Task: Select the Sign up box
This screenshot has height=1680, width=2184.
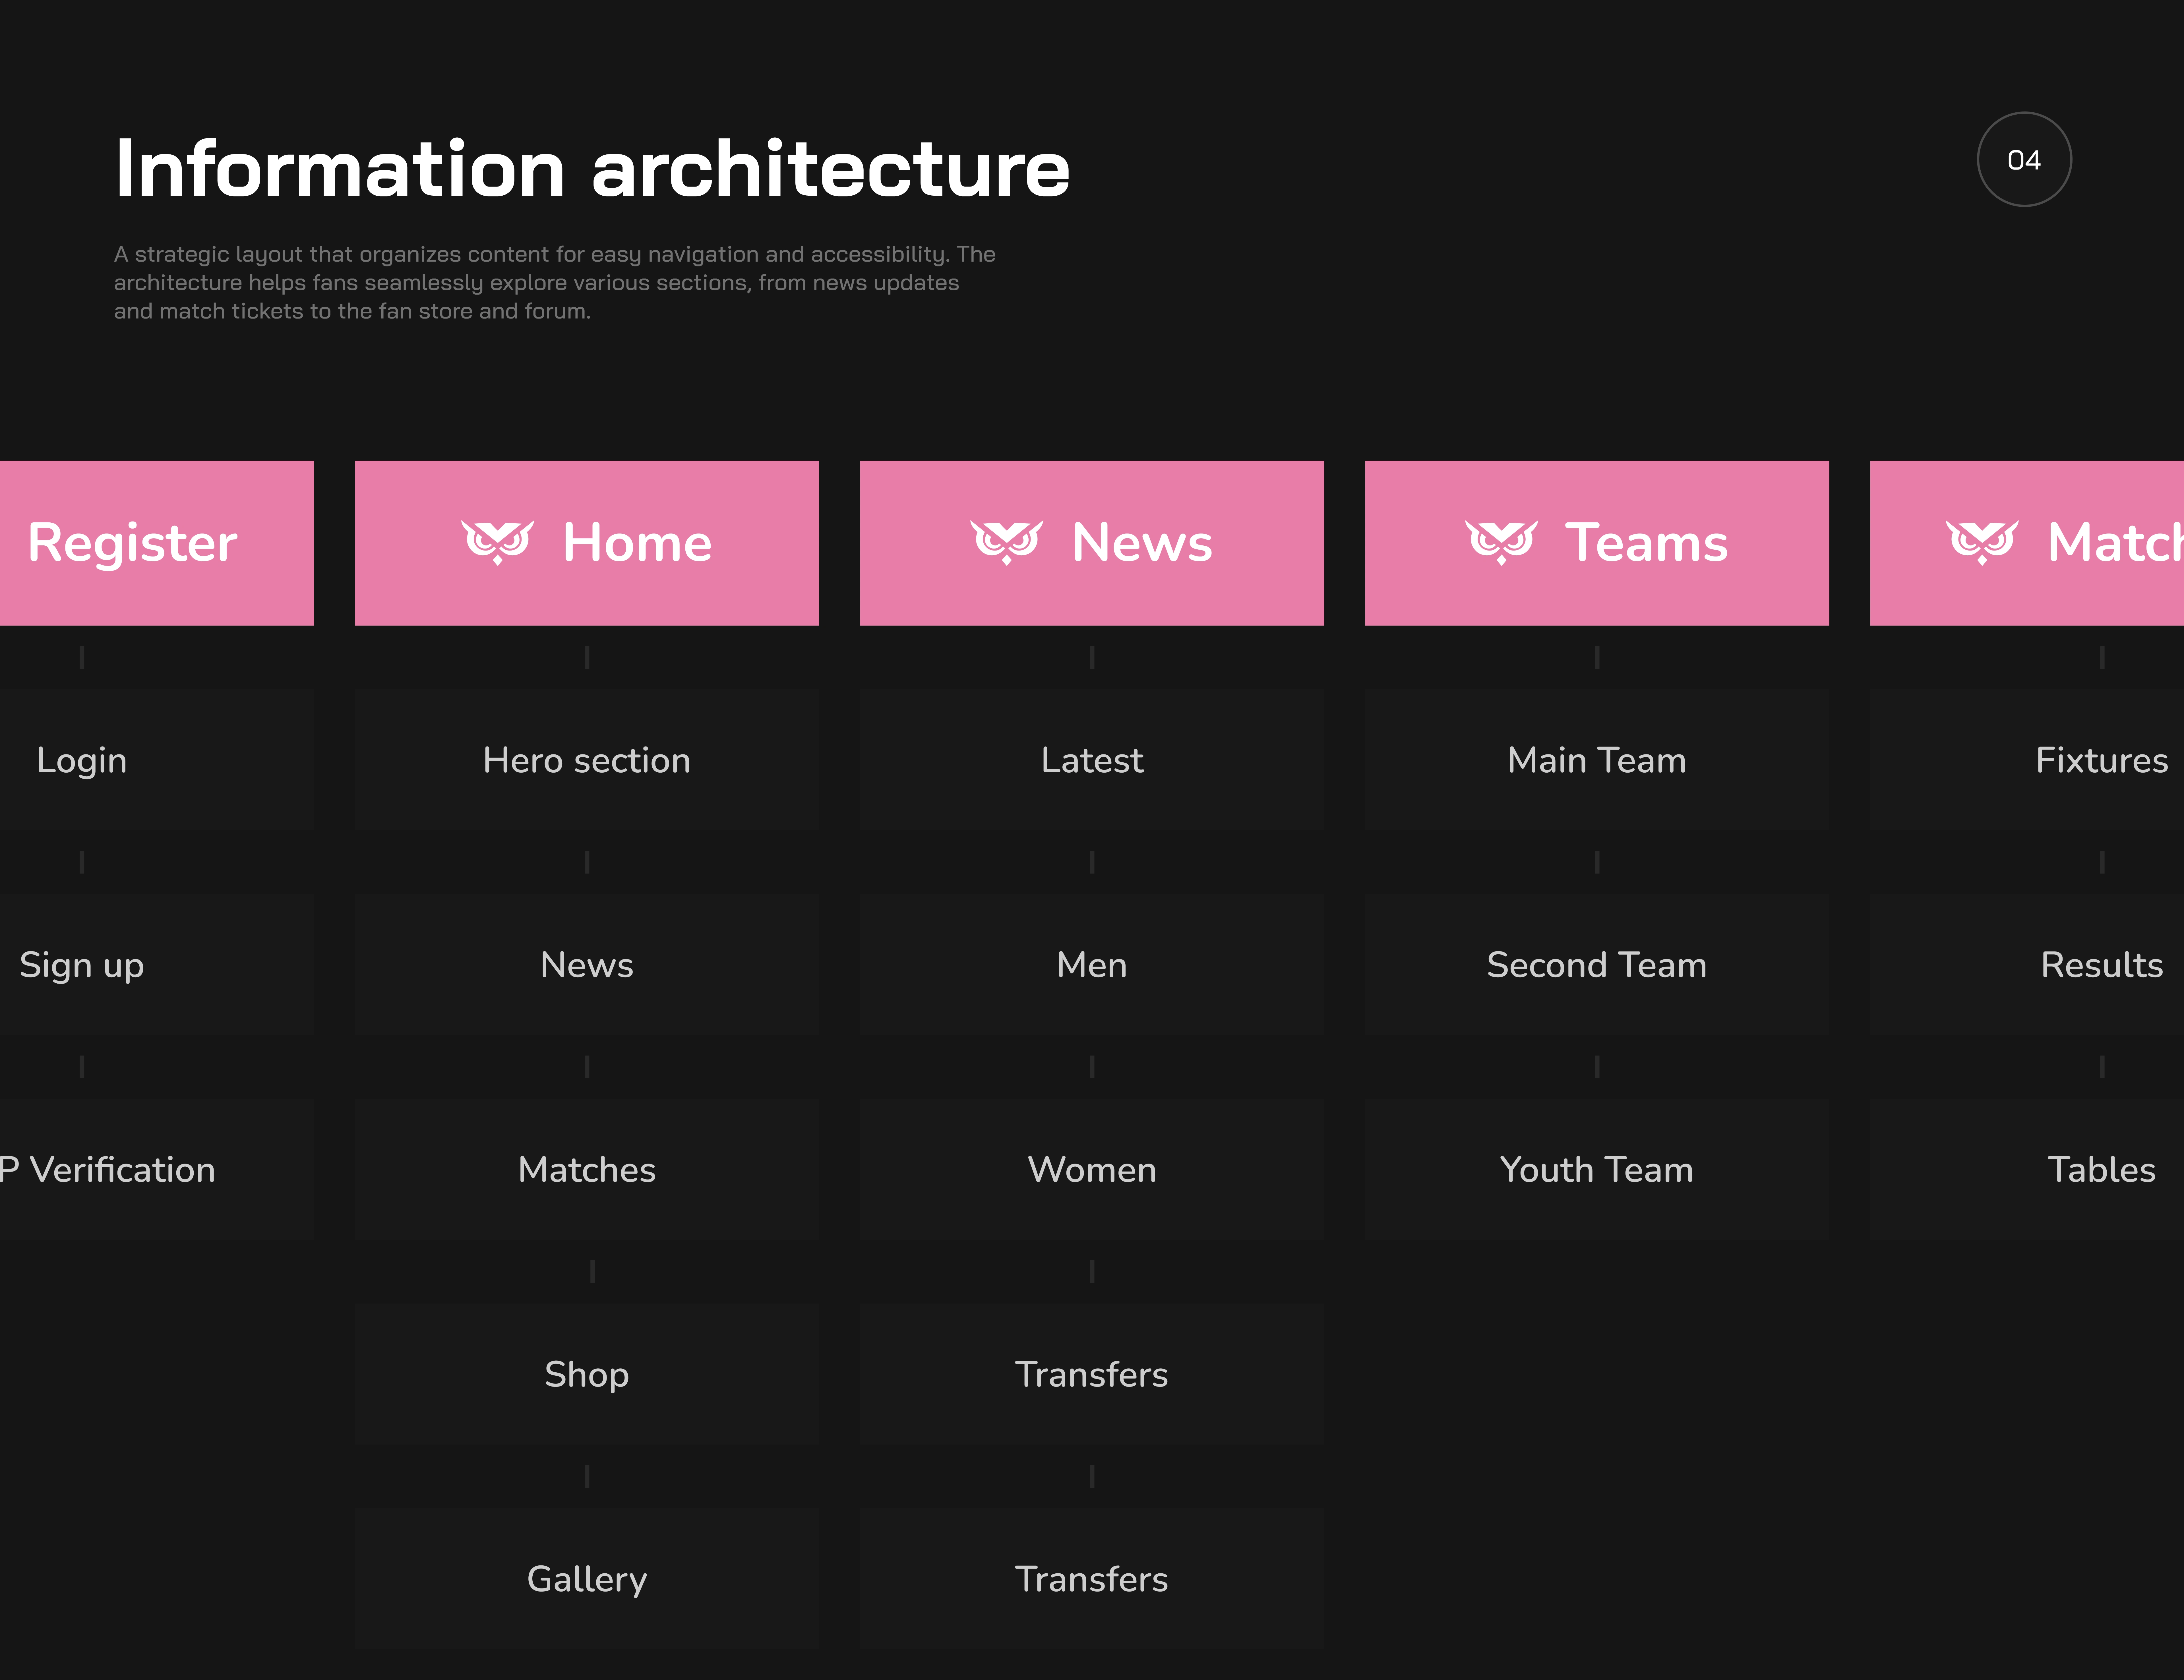Action: 82,965
